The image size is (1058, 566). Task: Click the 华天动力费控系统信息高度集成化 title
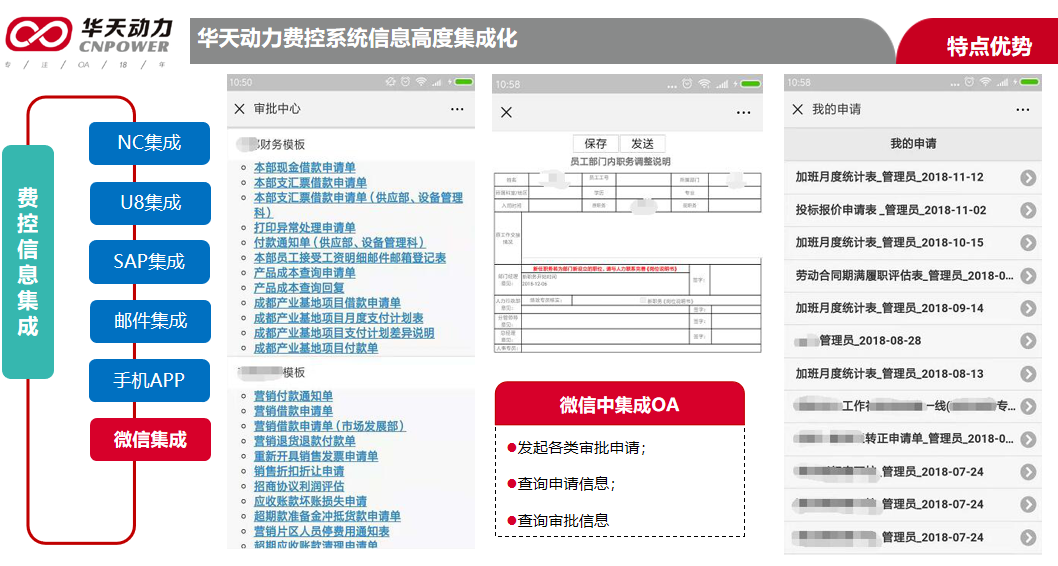[x=358, y=38]
